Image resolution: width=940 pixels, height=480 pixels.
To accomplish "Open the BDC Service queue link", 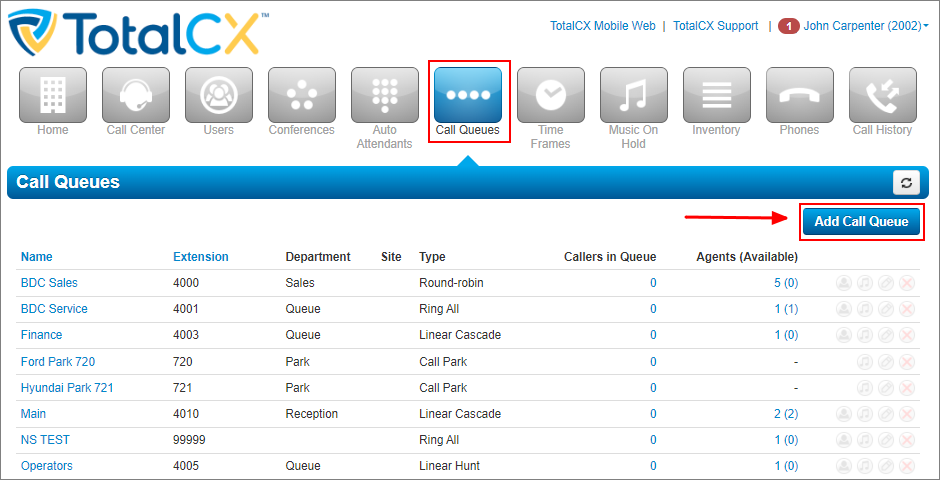I will (x=54, y=309).
